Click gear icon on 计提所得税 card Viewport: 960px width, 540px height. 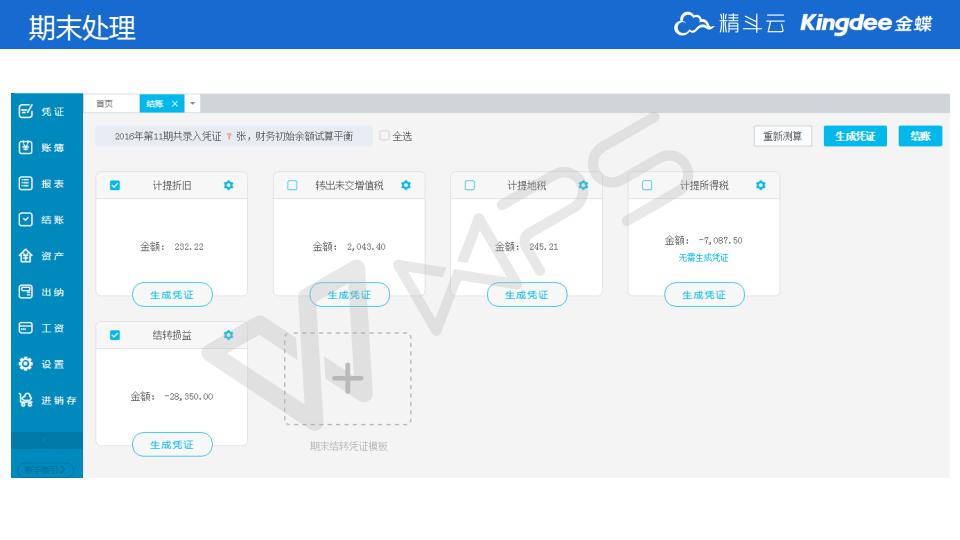click(x=761, y=185)
